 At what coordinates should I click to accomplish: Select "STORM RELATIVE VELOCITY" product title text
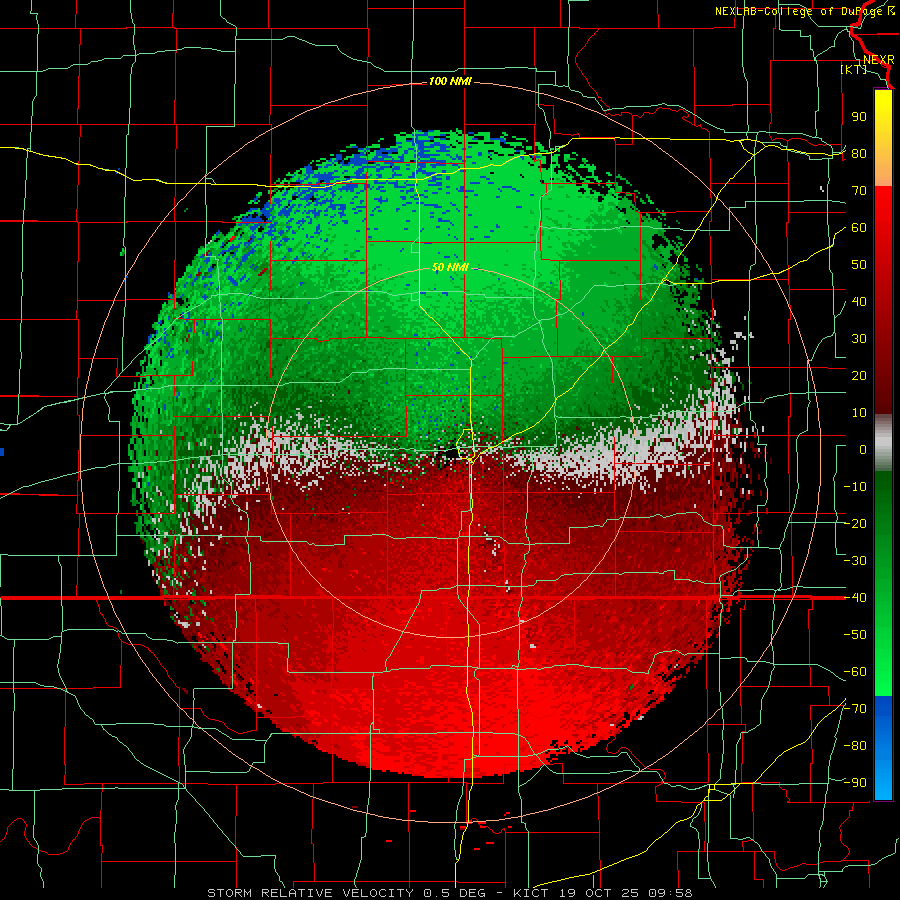310,893
